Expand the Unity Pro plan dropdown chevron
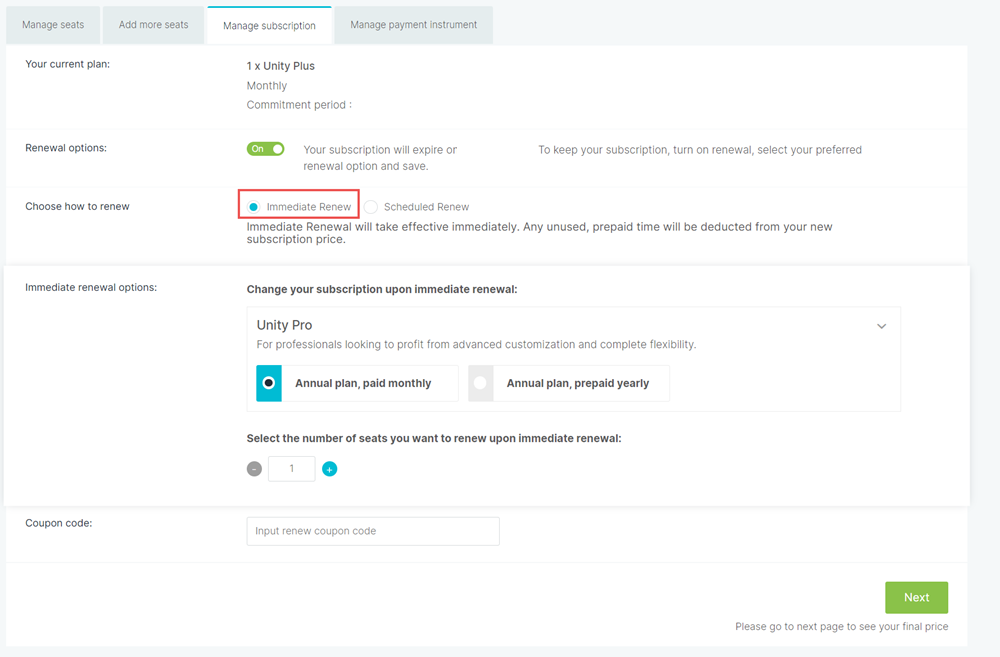Screen dimensions: 1000x657 click(x=881, y=326)
